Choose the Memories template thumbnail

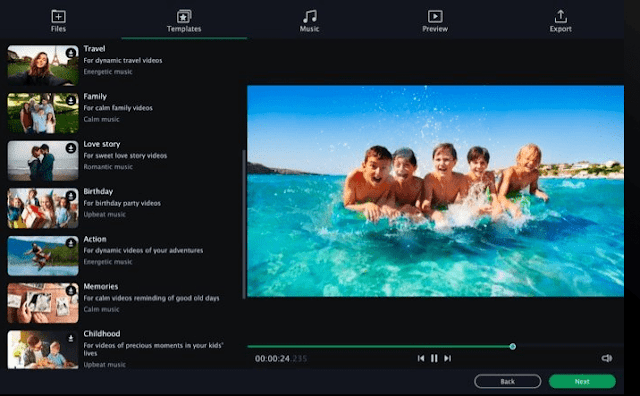point(43,303)
